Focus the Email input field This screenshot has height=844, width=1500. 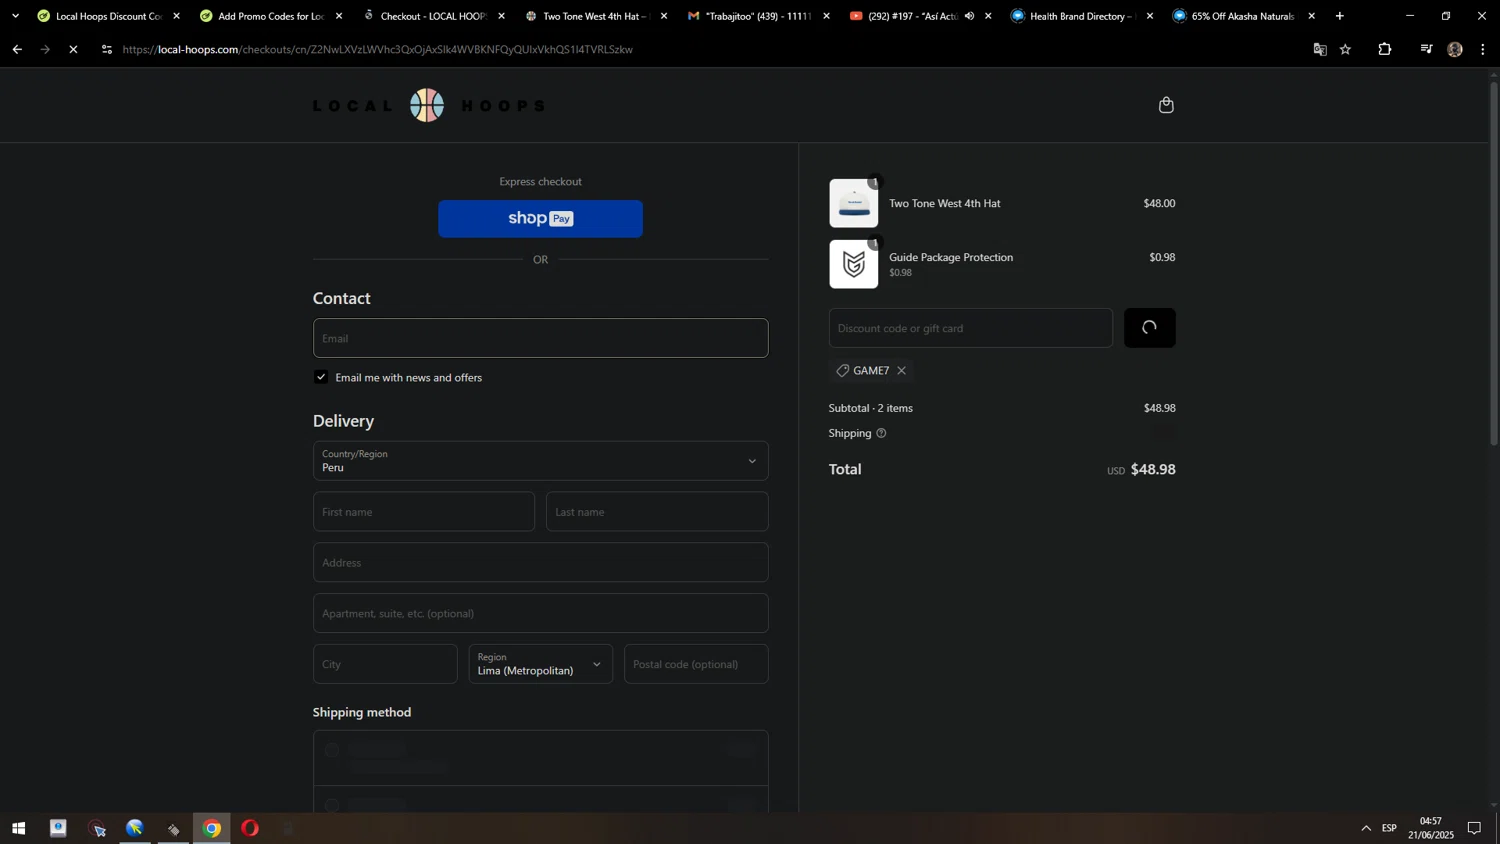pyautogui.click(x=541, y=338)
